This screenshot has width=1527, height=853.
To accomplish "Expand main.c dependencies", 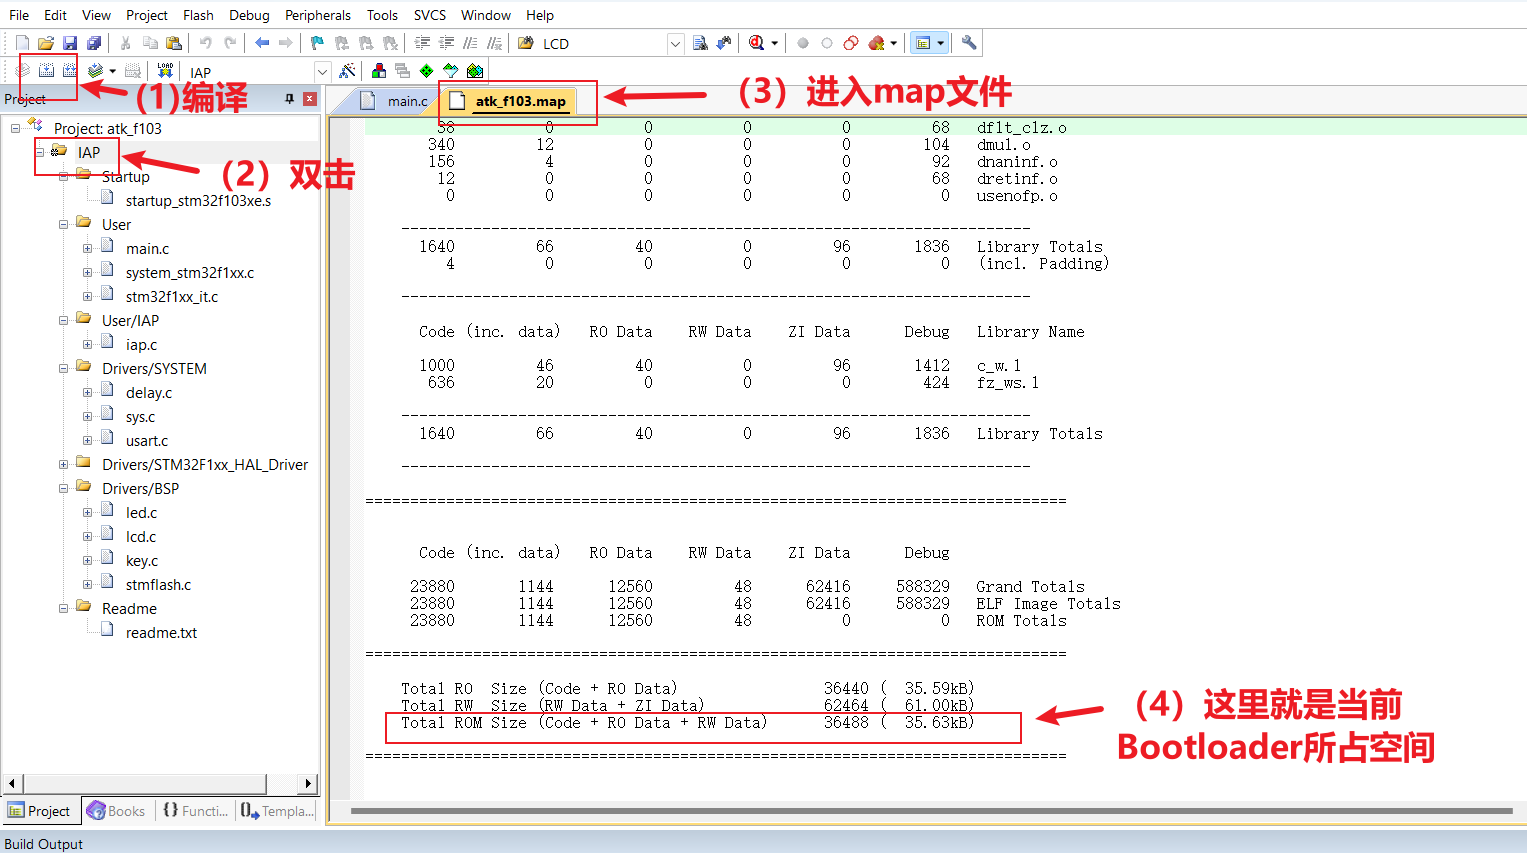I will tap(87, 249).
